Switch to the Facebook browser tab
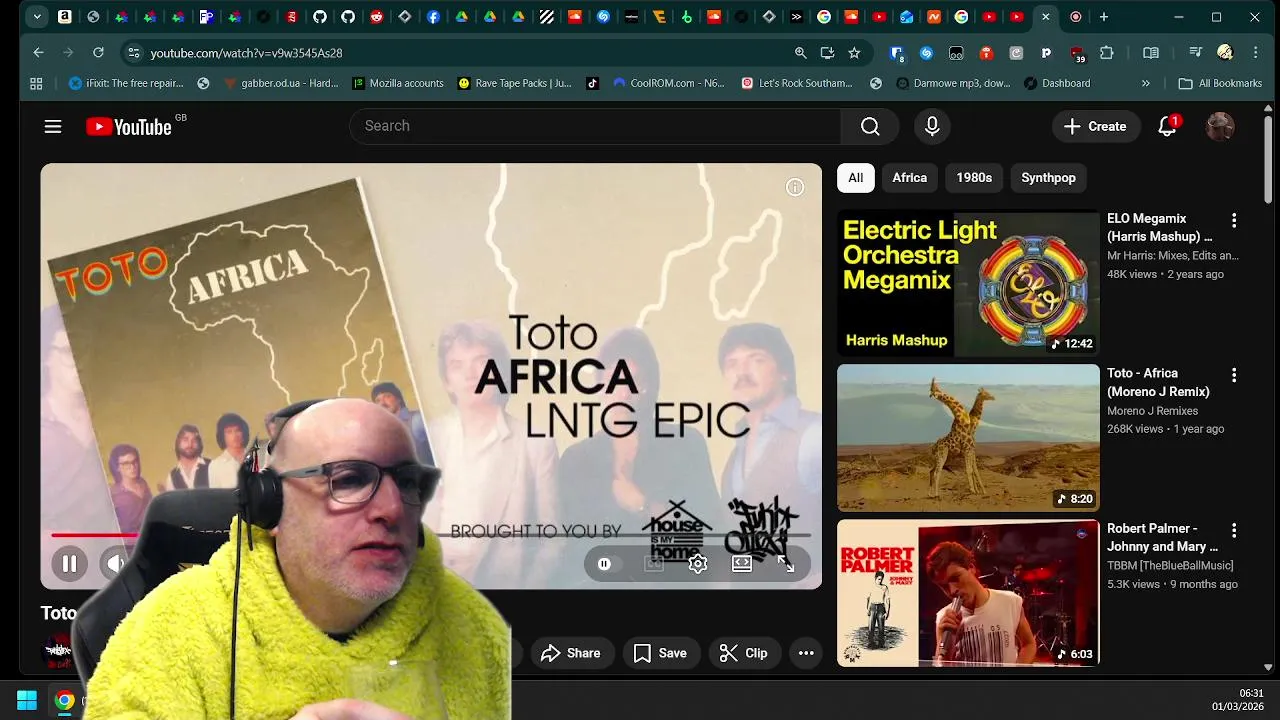The image size is (1280, 720). [x=433, y=17]
